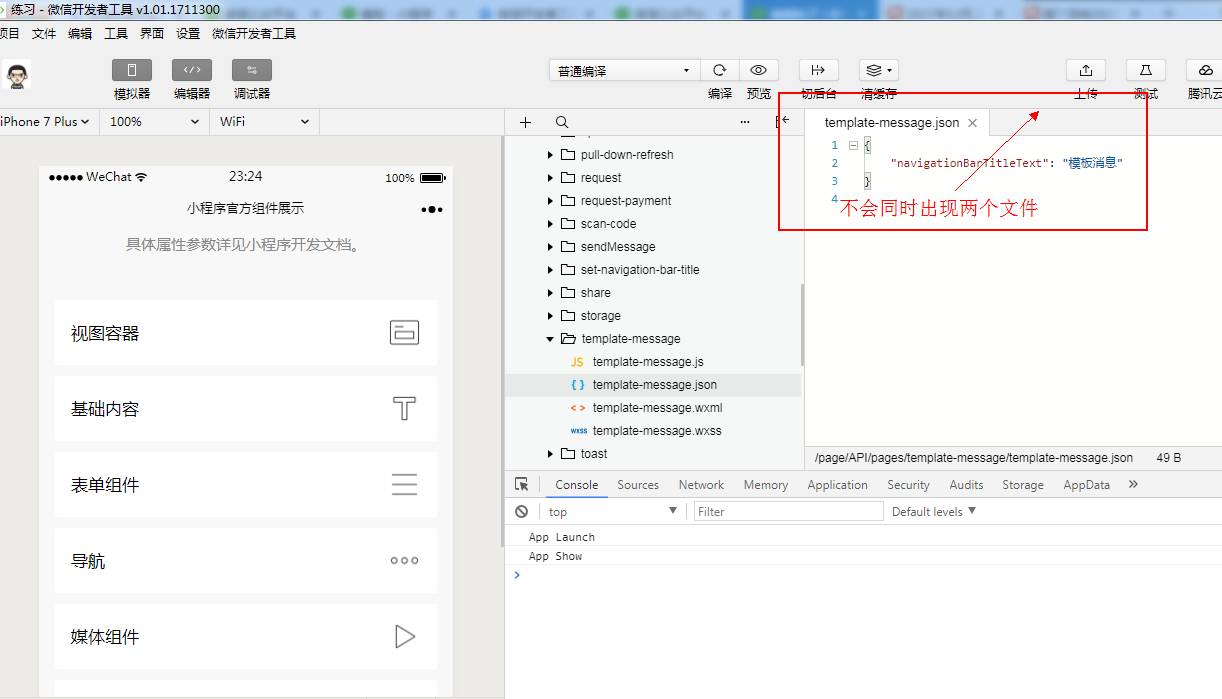This screenshot has width=1222, height=699.
Task: Switch to the Console tab
Action: click(x=577, y=485)
